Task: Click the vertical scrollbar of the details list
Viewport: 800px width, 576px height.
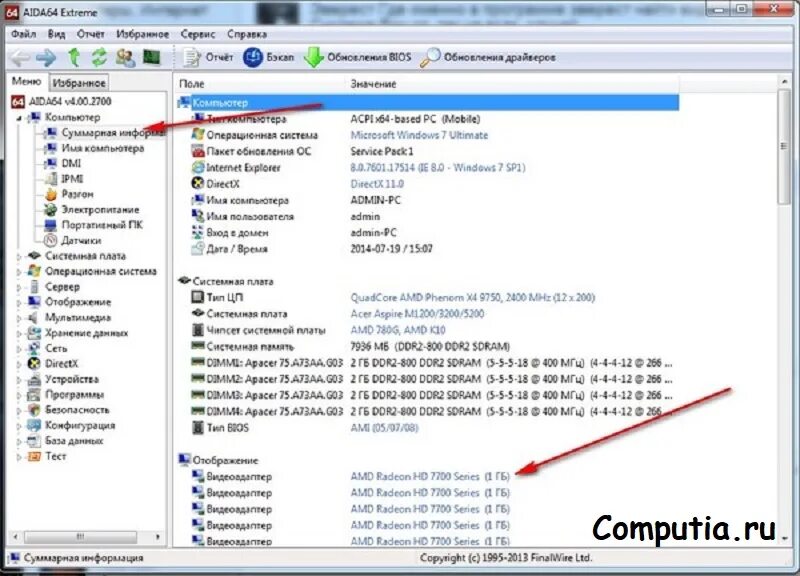Action: 785,309
